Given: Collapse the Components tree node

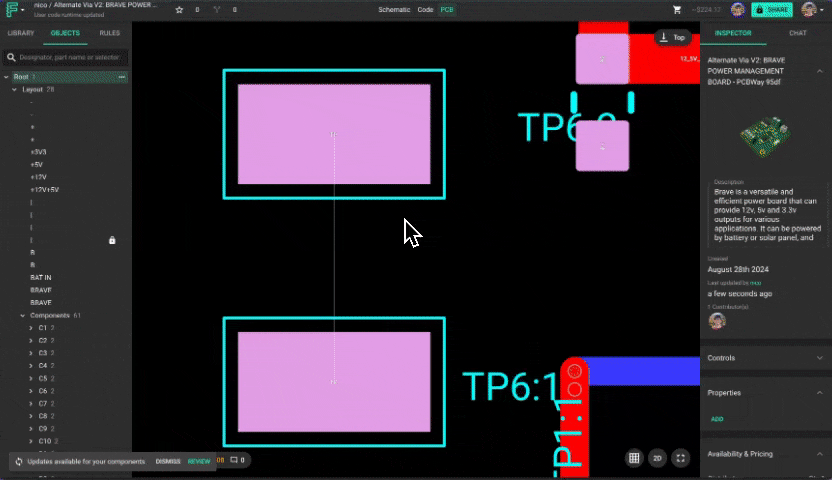Looking at the screenshot, I should [22, 316].
